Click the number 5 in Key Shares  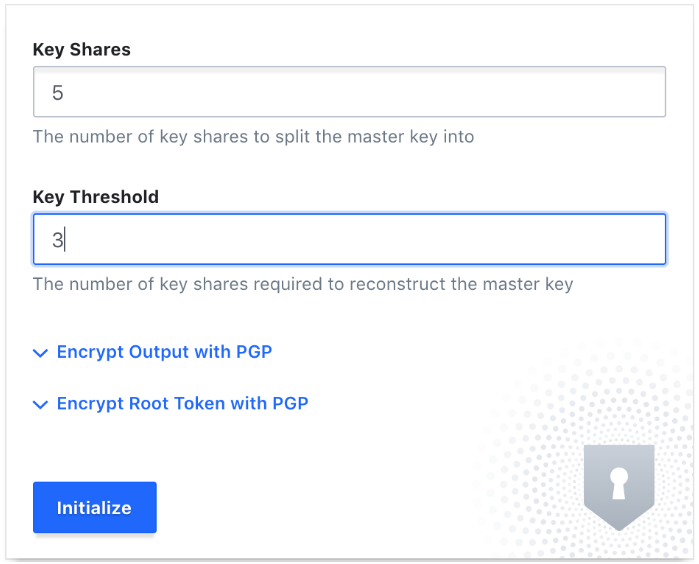(58, 93)
